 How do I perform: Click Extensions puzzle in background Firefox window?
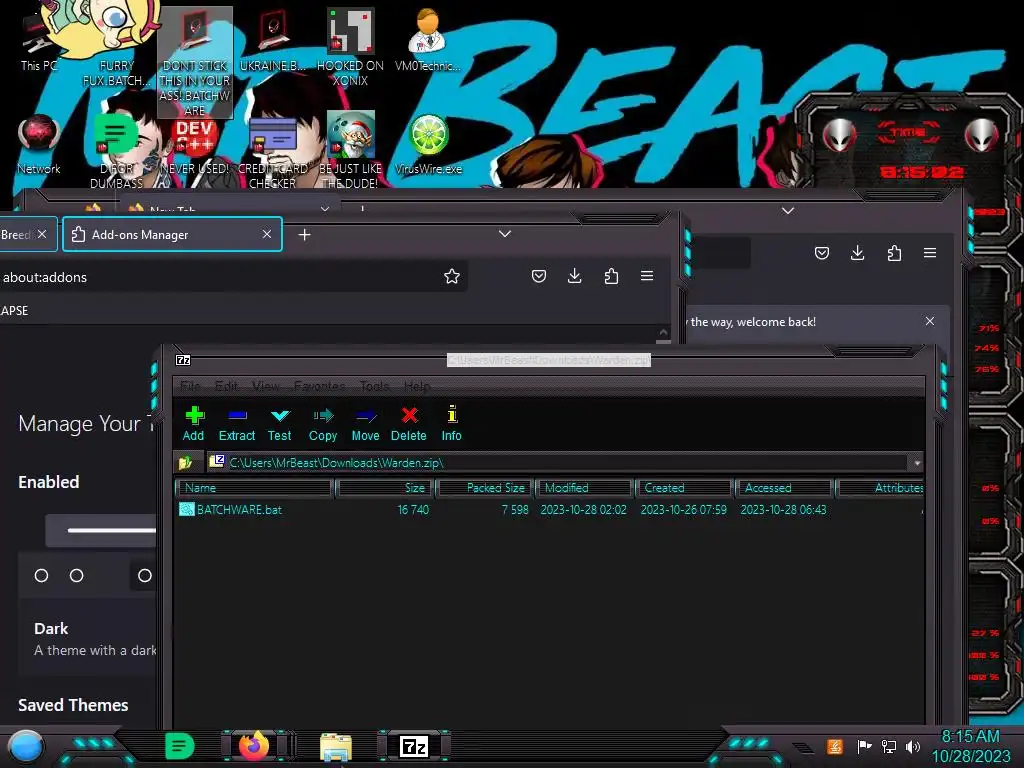(894, 253)
